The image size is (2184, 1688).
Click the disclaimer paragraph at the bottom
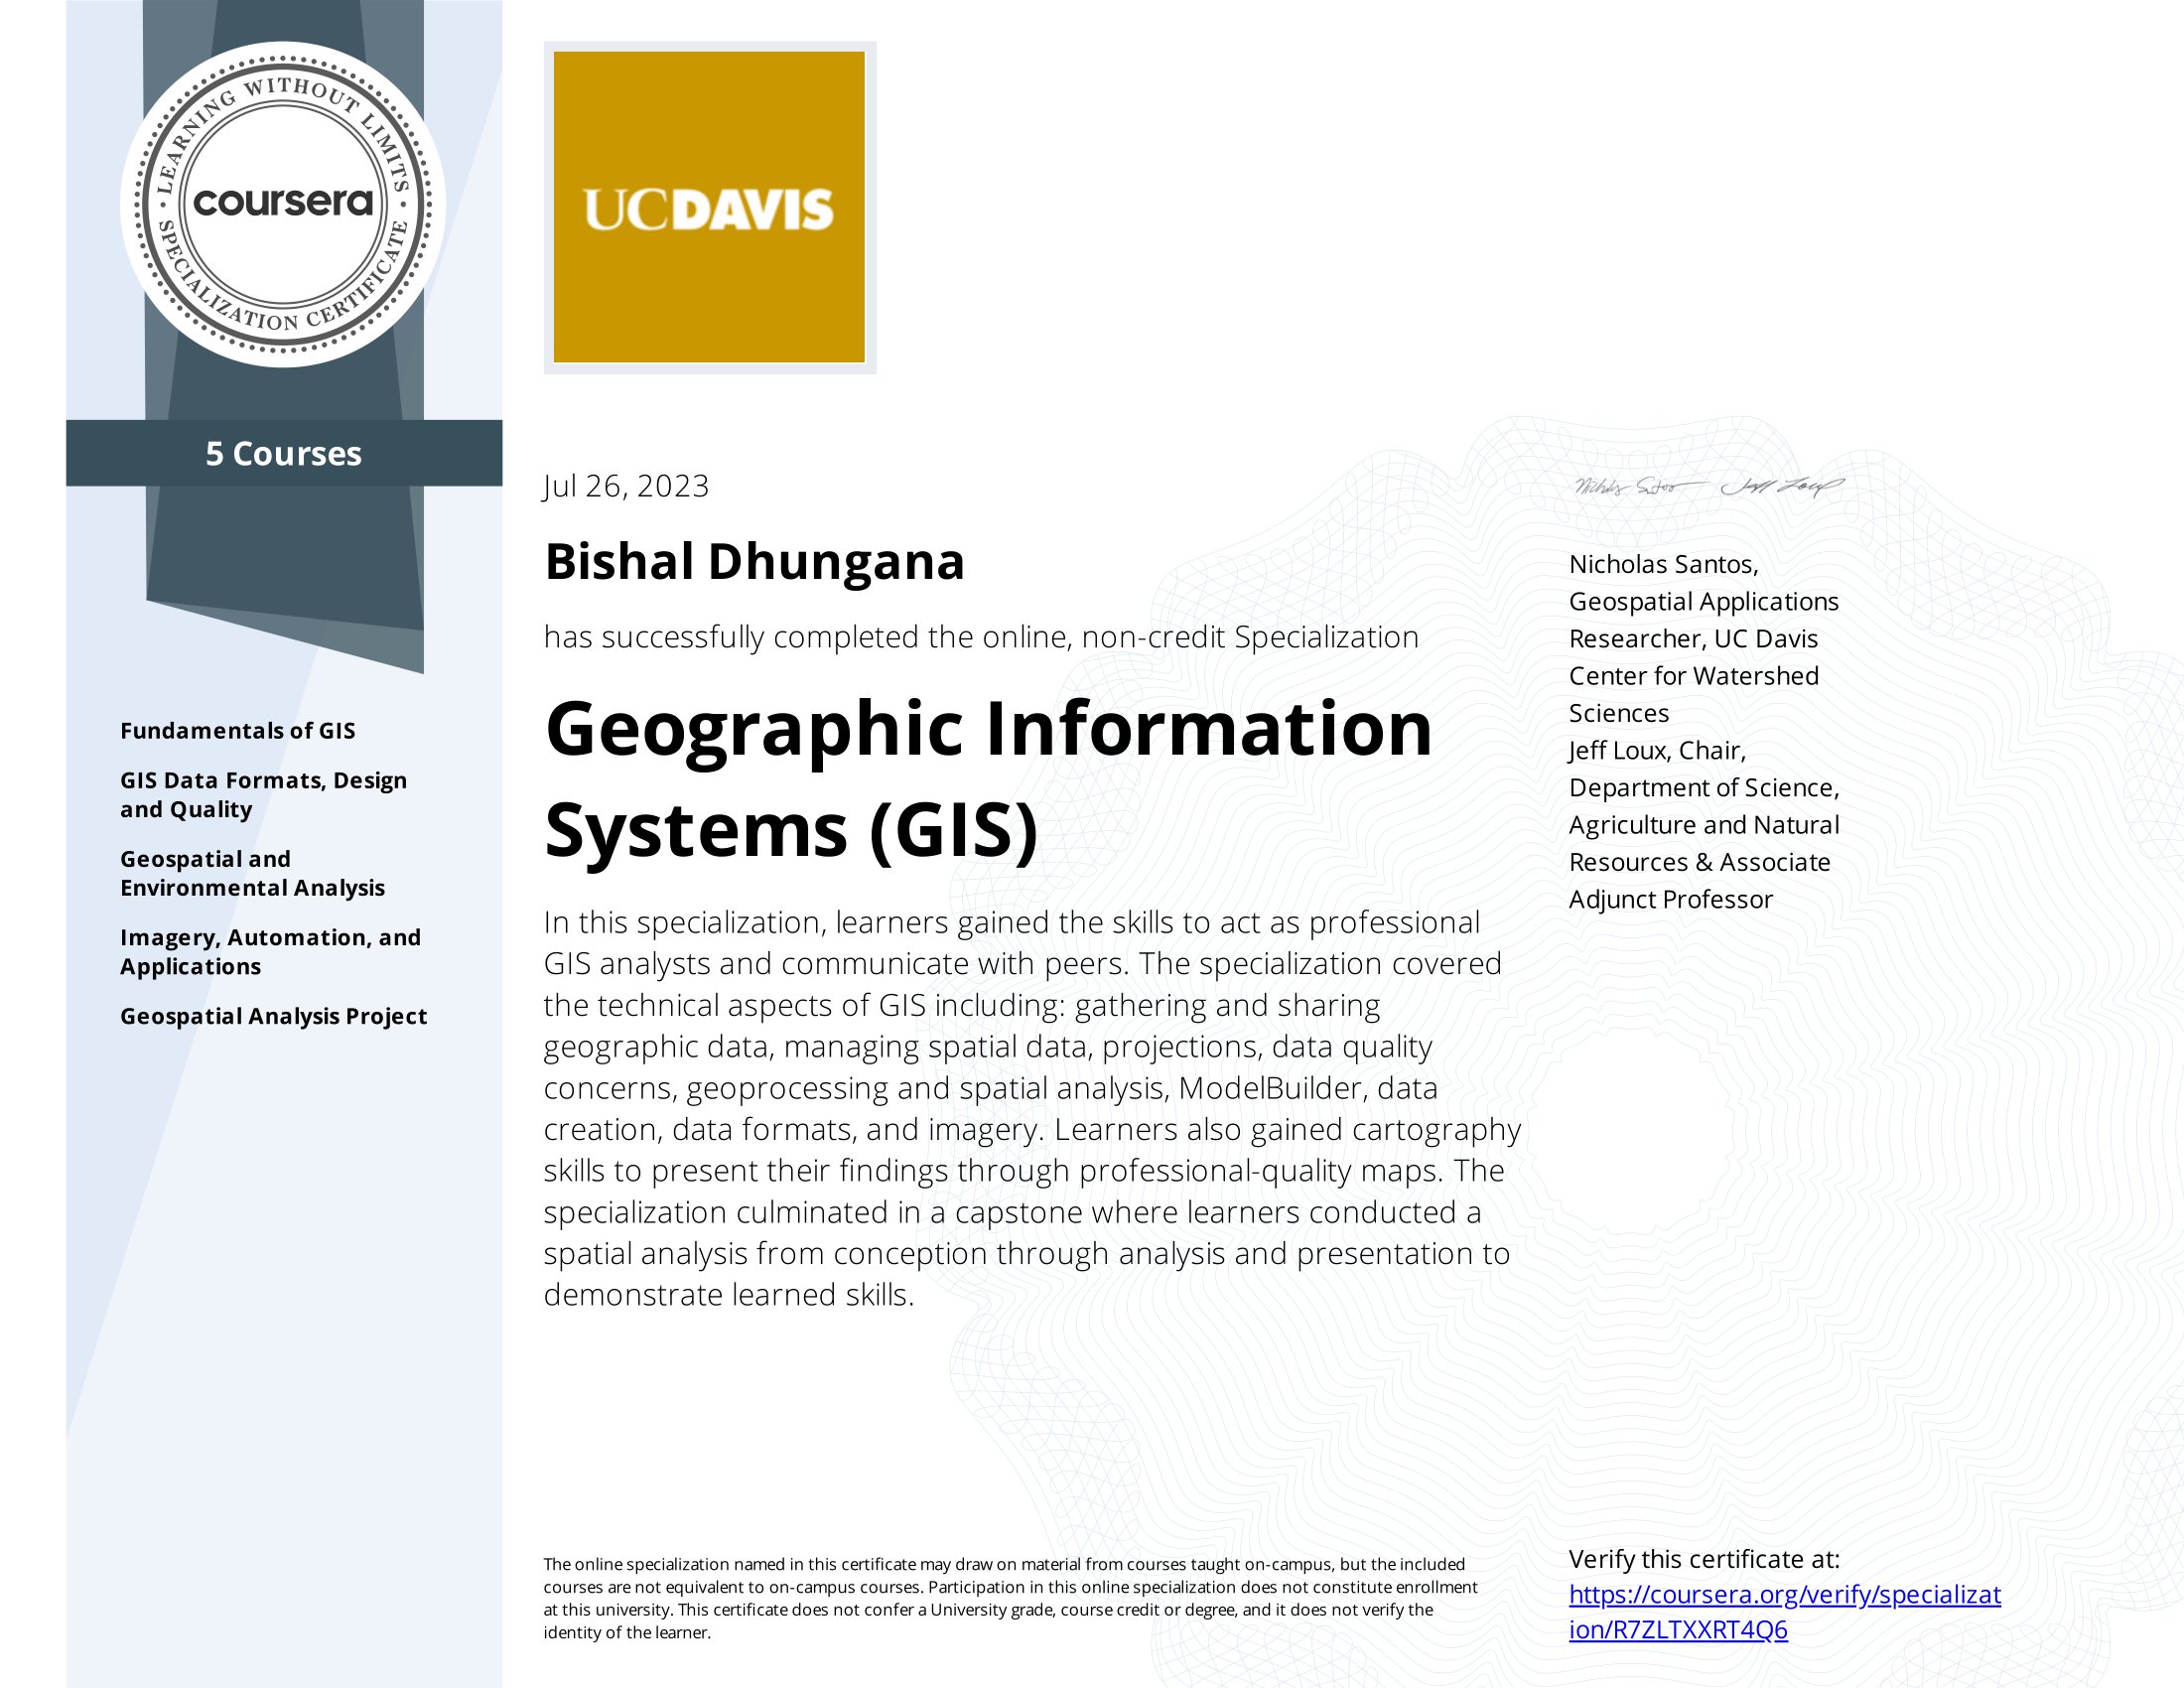click(x=1010, y=1598)
